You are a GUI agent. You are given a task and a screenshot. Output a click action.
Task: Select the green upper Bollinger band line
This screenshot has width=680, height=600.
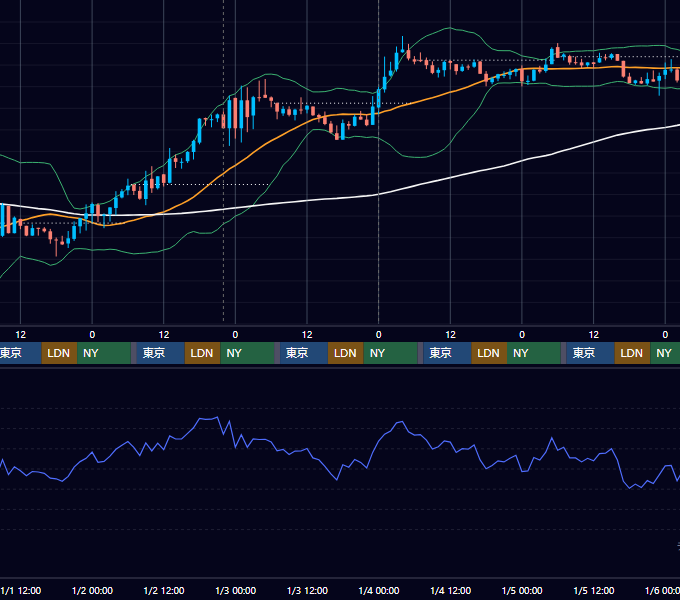point(450,28)
